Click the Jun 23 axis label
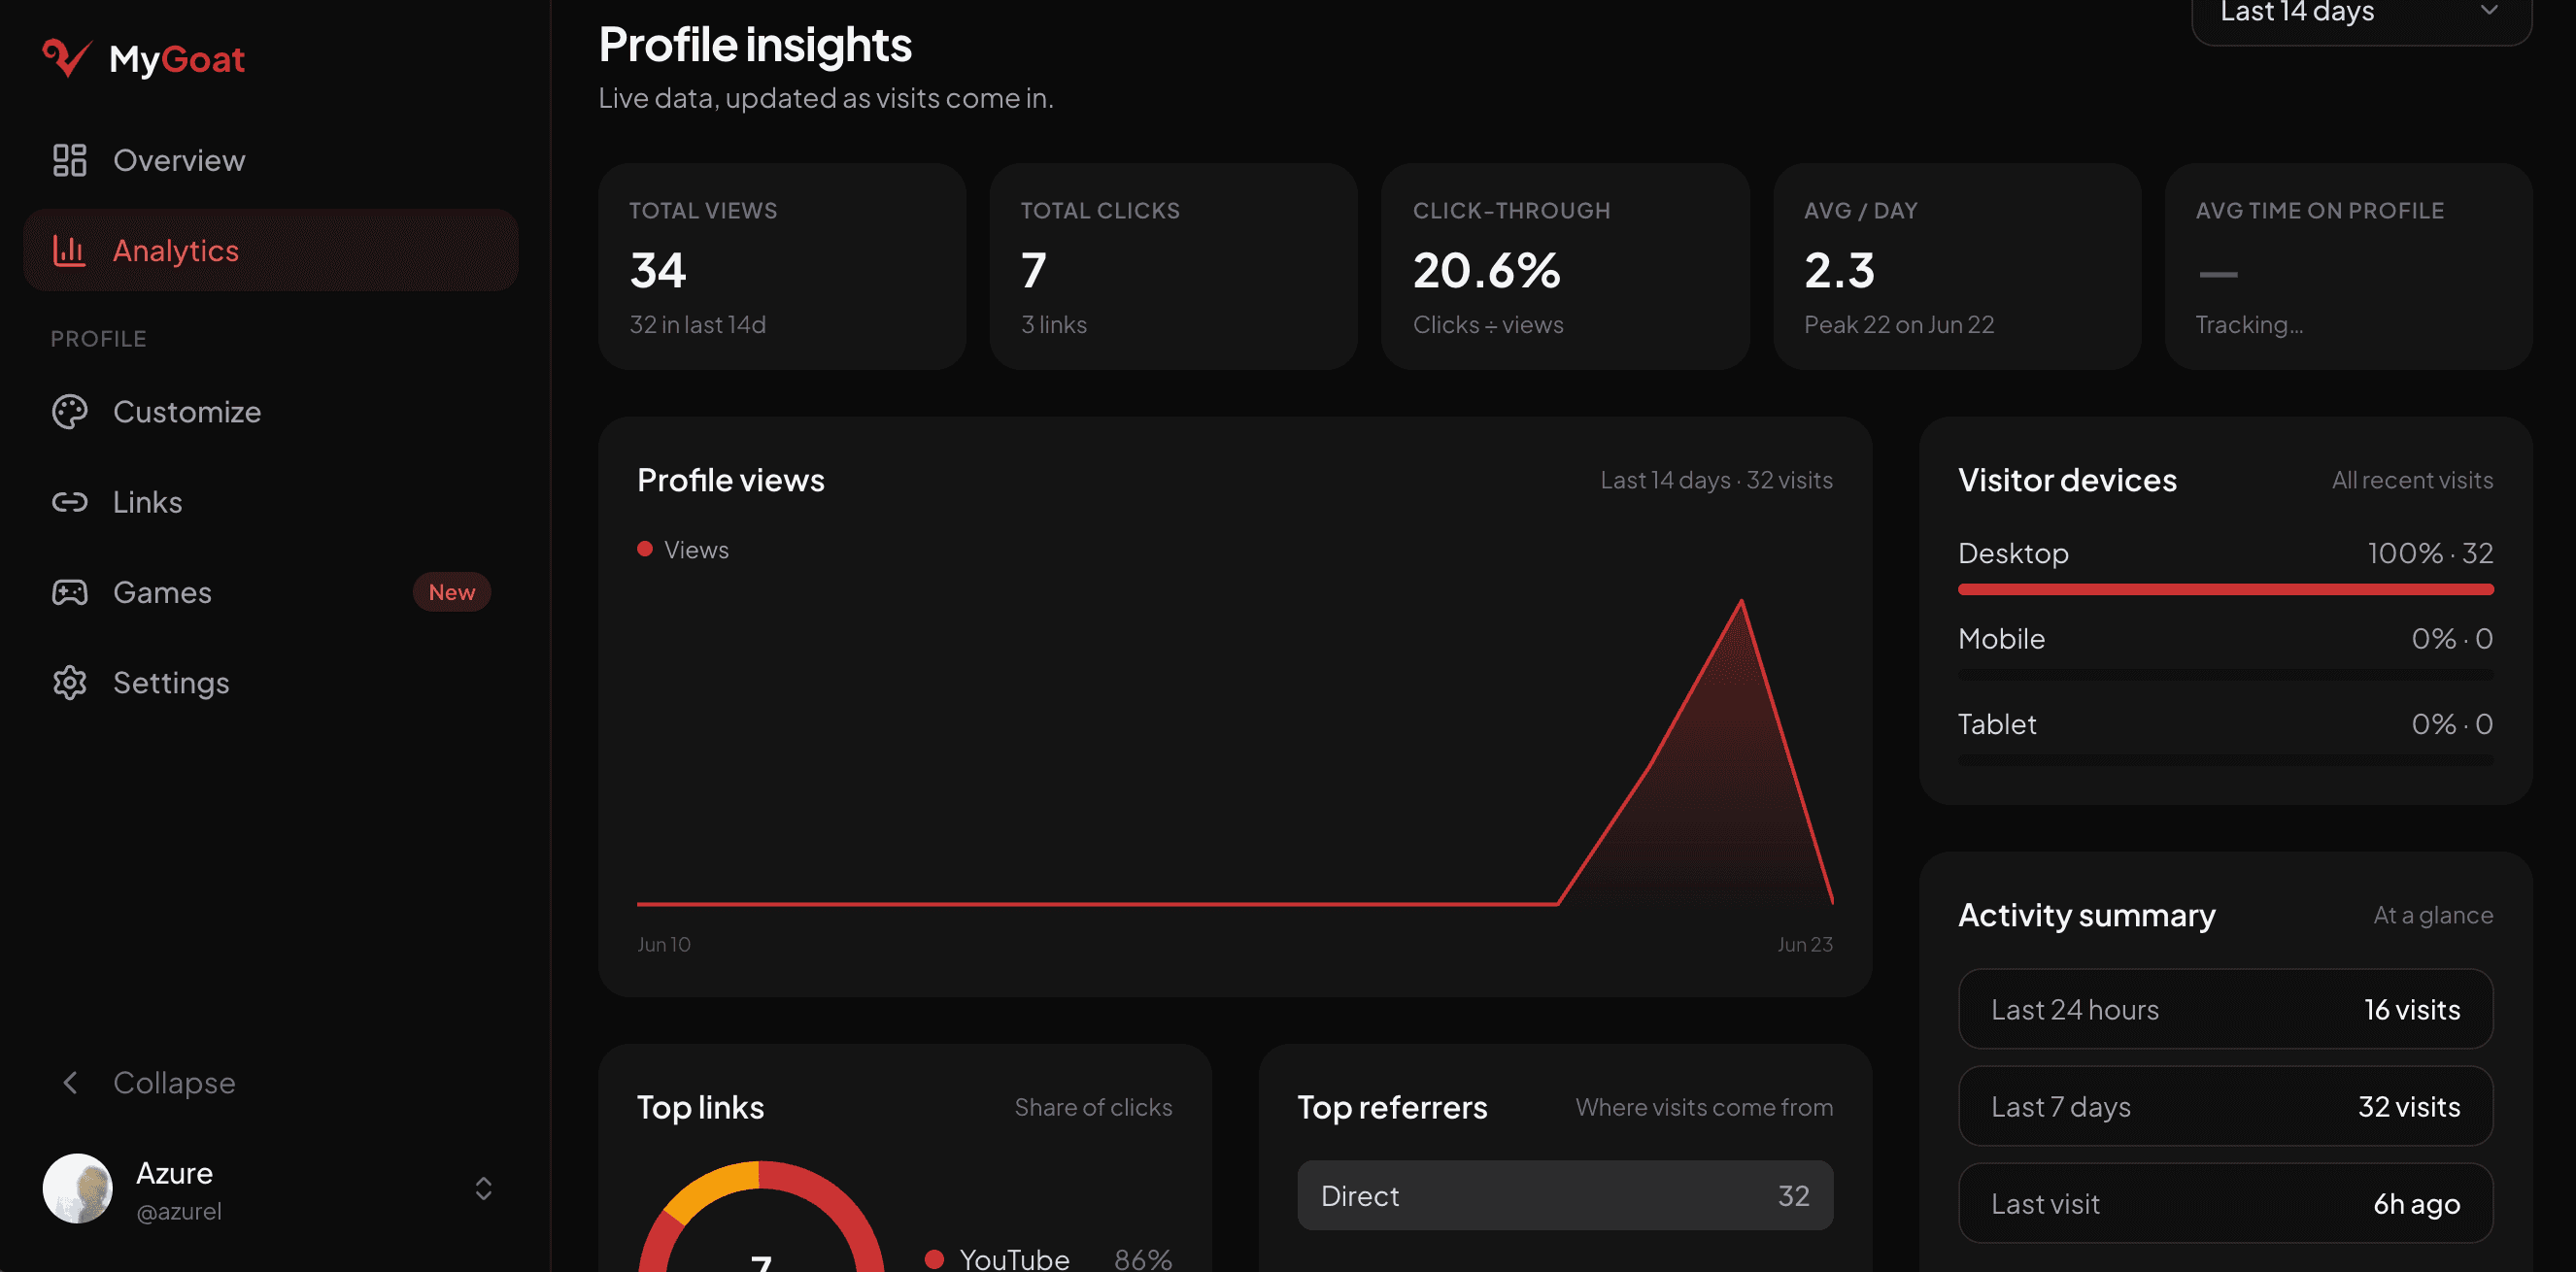Screen dimensions: 2576x1272 1805,944
